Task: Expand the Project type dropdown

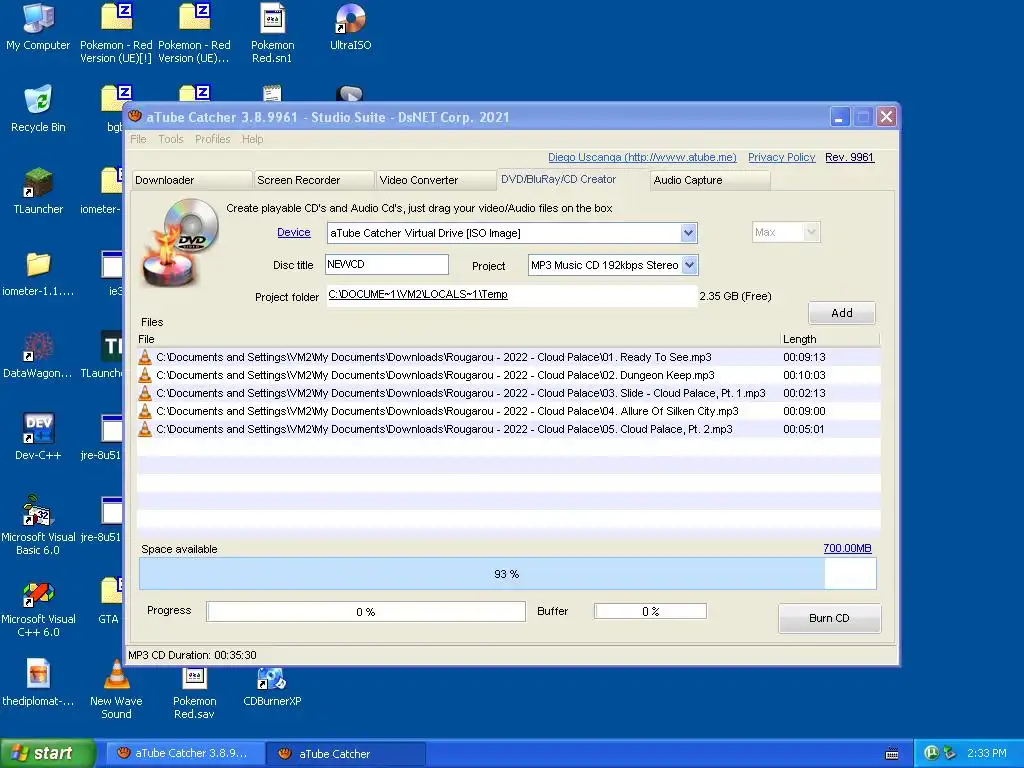Action: pyautogui.click(x=690, y=265)
